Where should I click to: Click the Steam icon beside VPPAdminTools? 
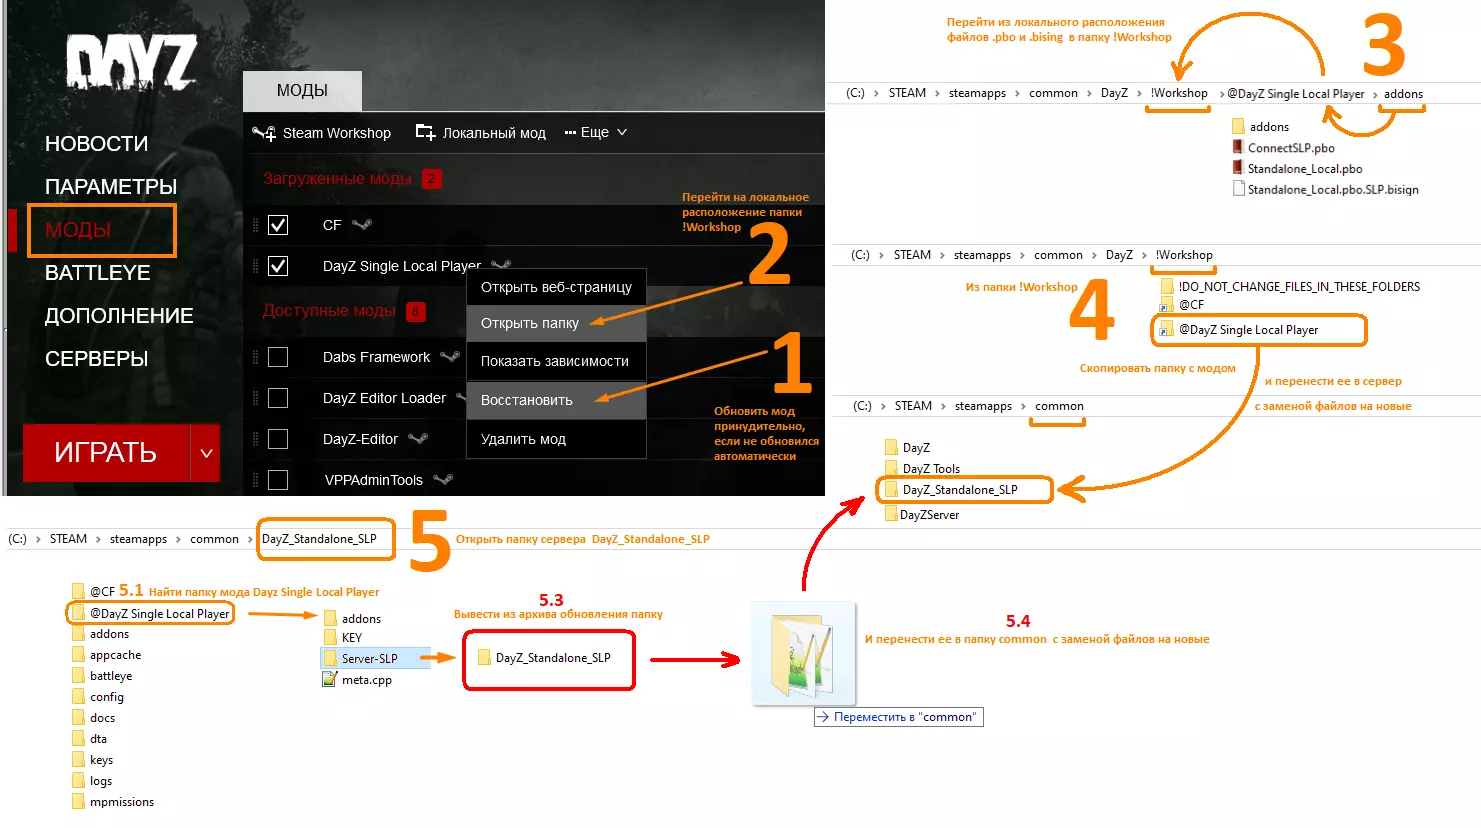(x=443, y=479)
